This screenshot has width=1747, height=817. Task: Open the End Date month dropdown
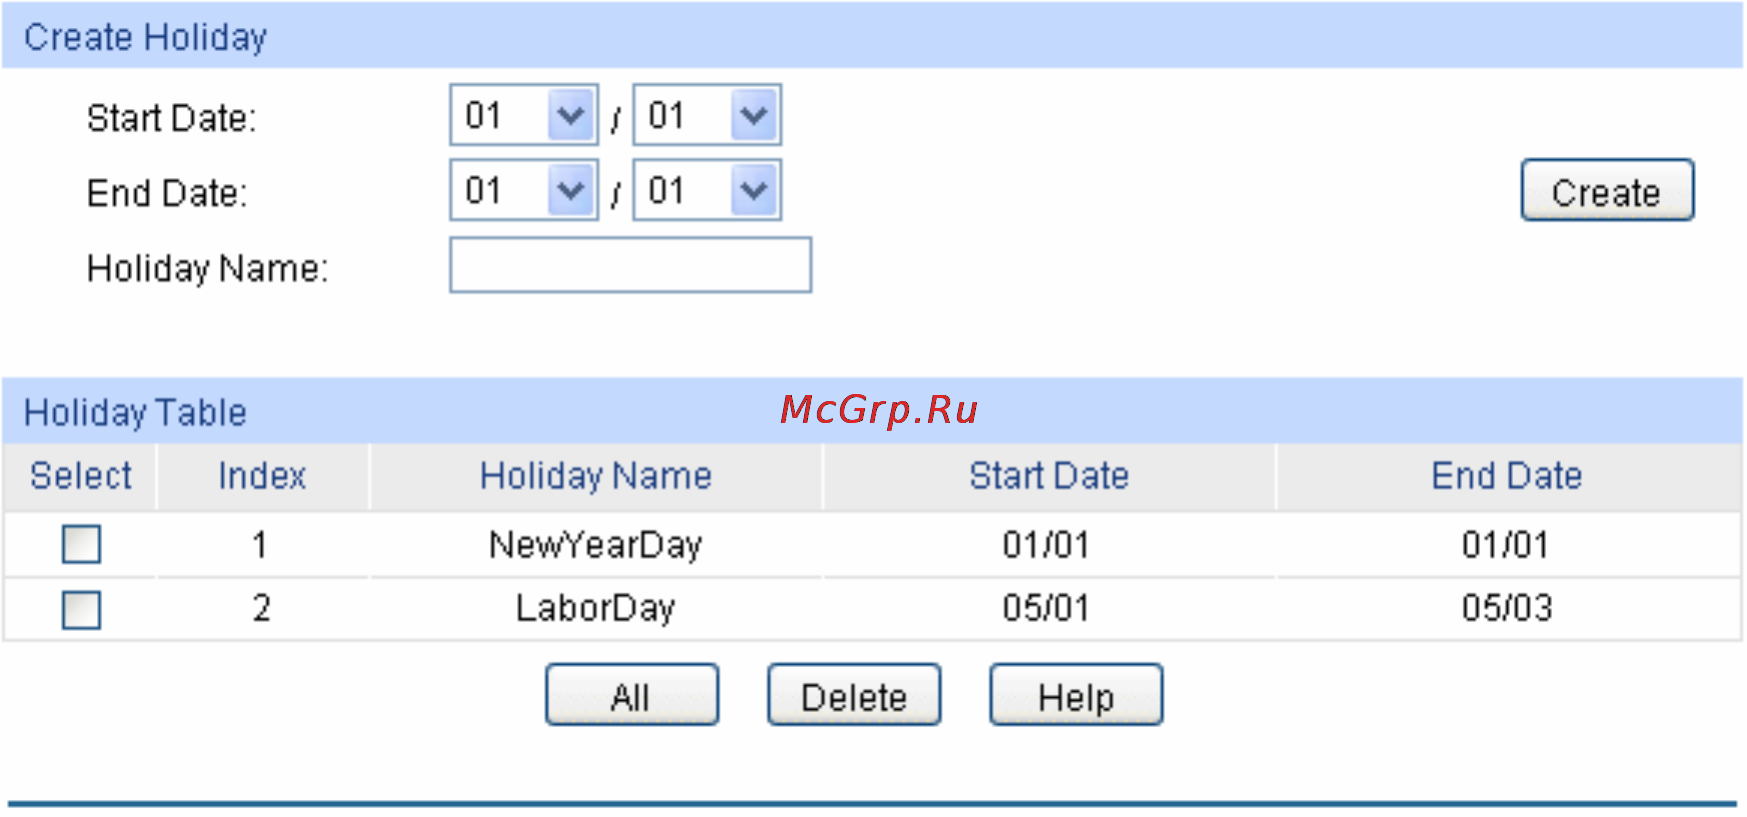click(524, 190)
